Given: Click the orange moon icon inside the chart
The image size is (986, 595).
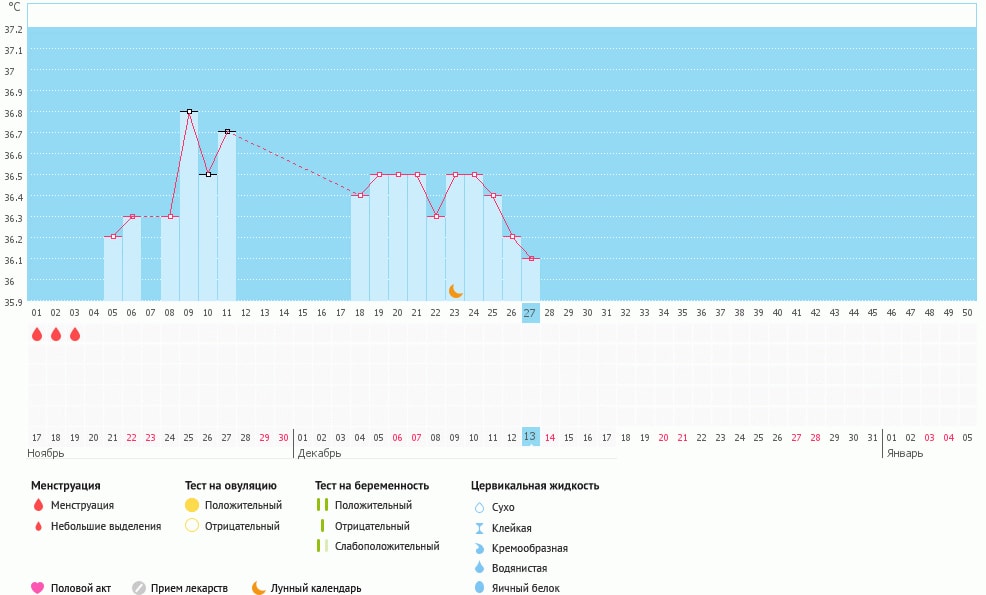Looking at the screenshot, I should coord(456,290).
